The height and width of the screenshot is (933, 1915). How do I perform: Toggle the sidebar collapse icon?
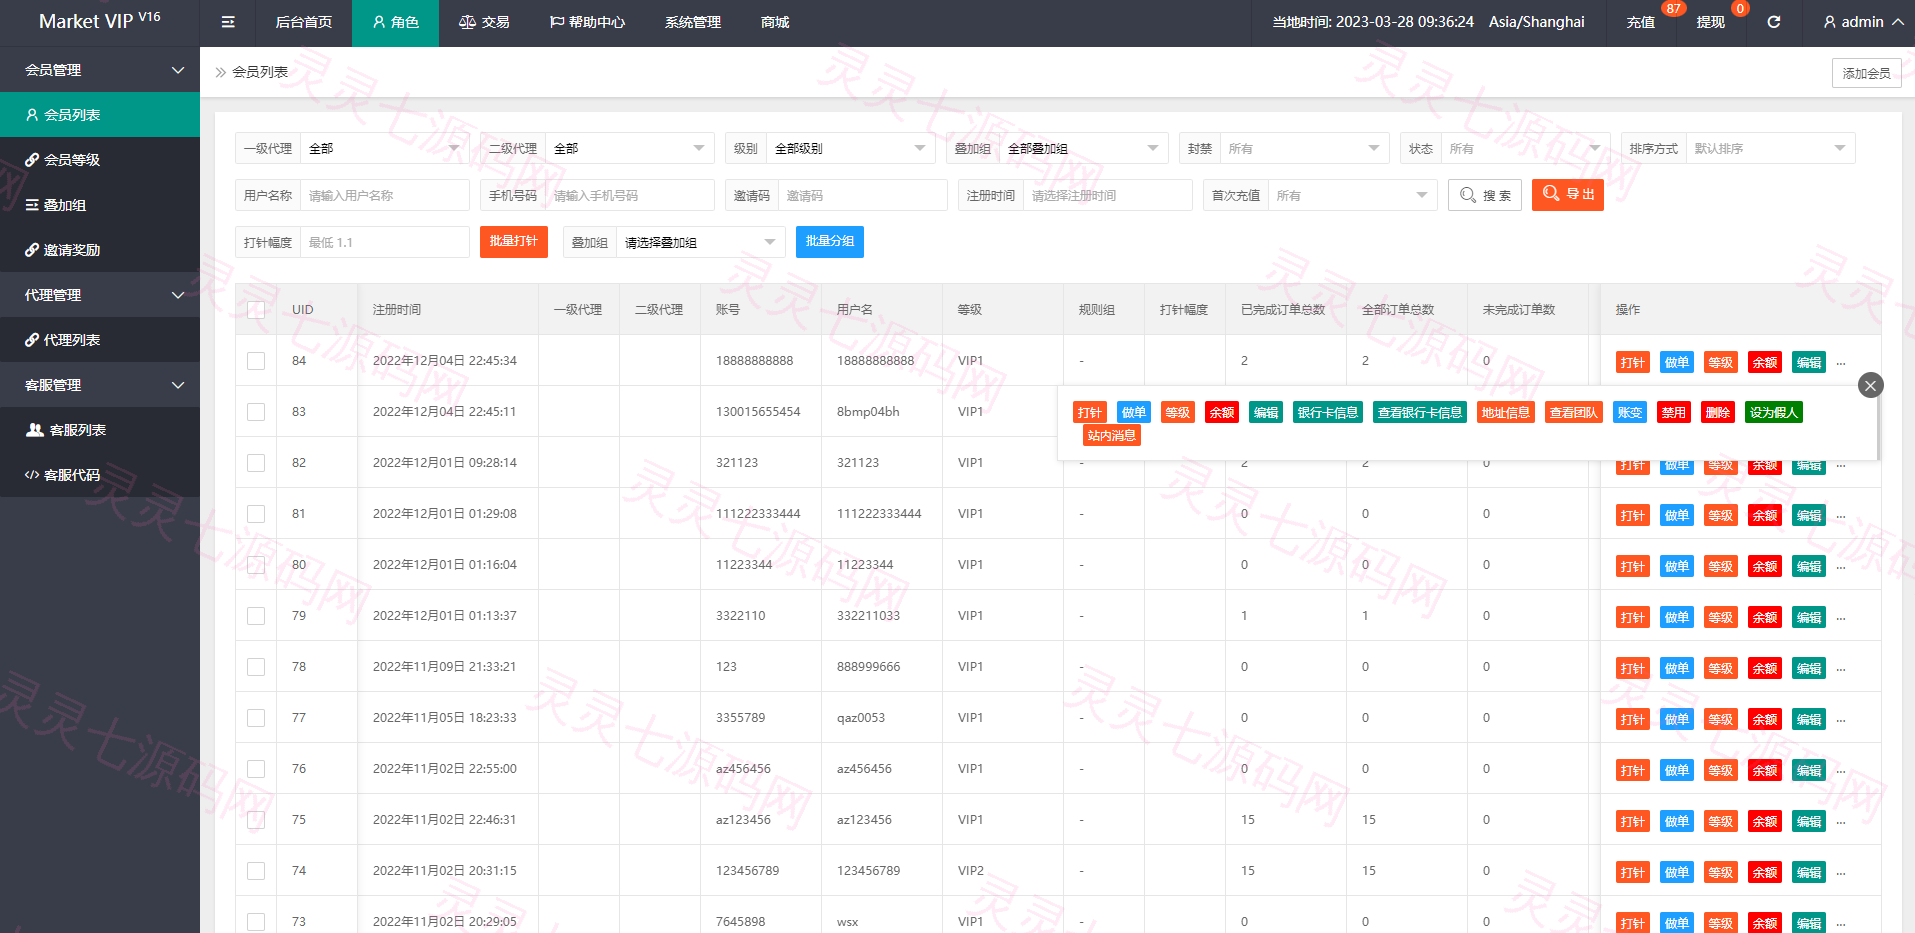pyautogui.click(x=228, y=22)
